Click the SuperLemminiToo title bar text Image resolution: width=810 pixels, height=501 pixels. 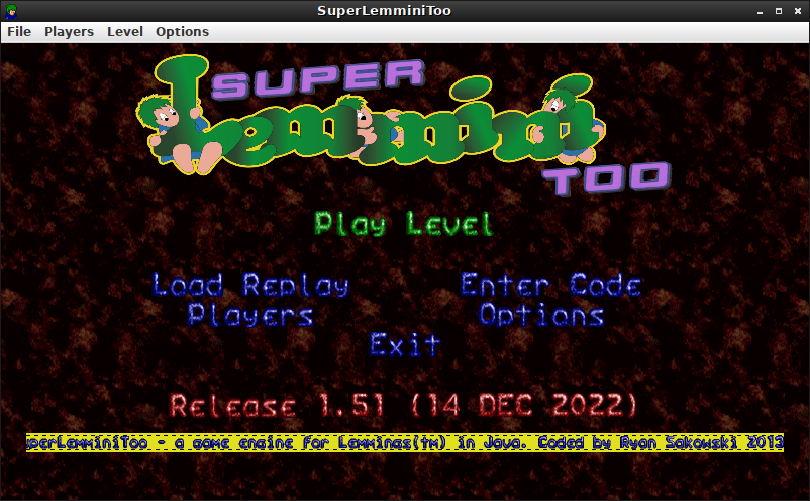[384, 11]
